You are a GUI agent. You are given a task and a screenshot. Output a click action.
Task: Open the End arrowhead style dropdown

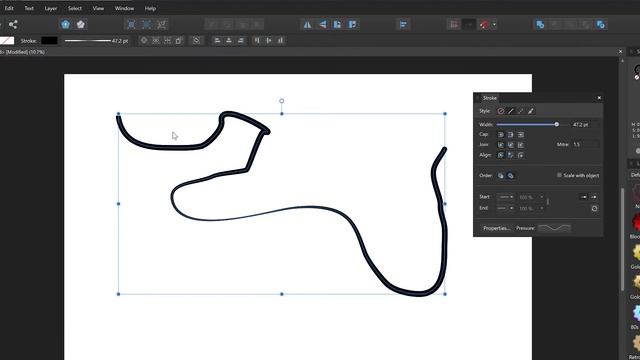505,209
